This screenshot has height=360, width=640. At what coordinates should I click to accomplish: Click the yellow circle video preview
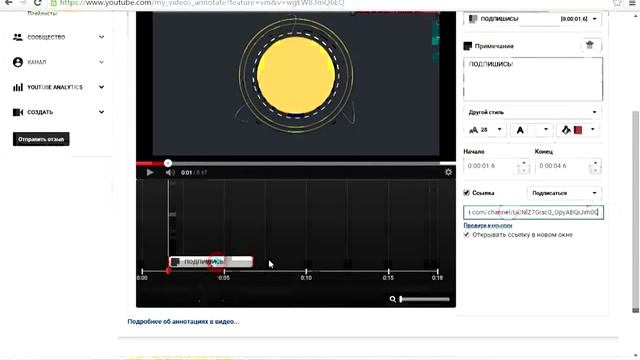pos(296,76)
